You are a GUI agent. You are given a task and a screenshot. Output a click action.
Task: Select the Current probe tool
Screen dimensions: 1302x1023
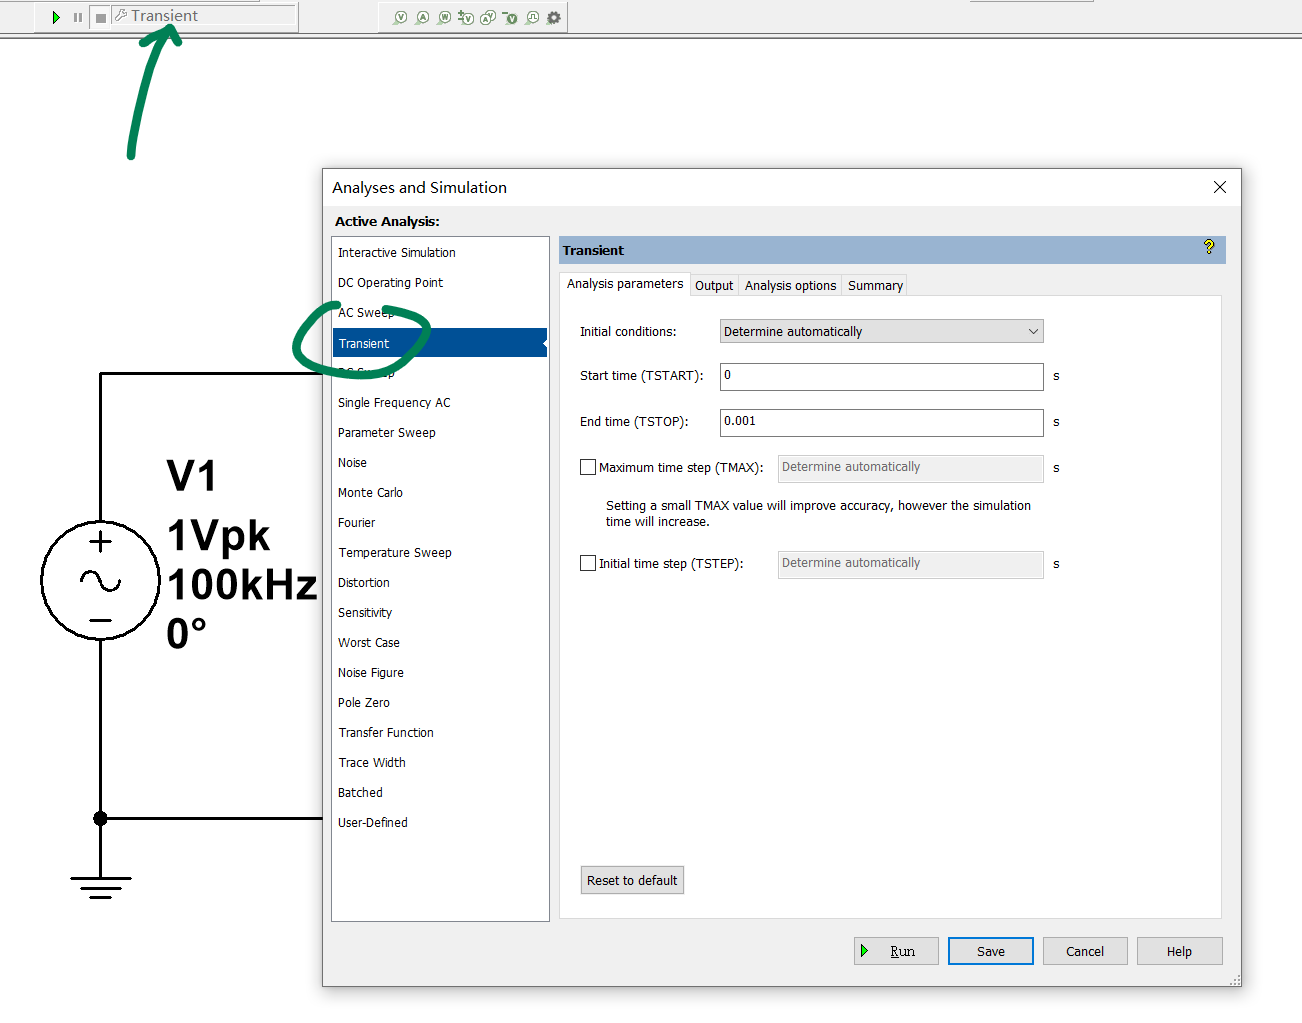[423, 17]
